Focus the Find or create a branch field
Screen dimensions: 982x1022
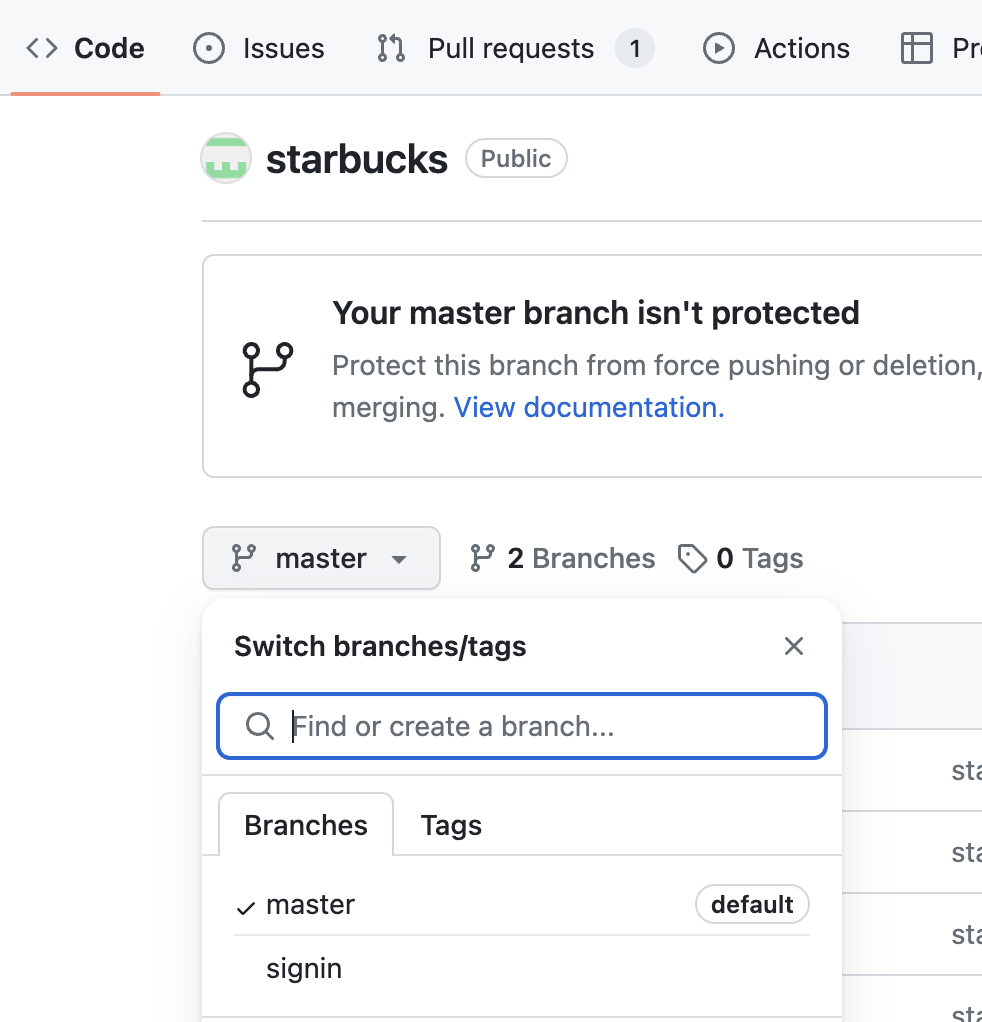point(522,726)
